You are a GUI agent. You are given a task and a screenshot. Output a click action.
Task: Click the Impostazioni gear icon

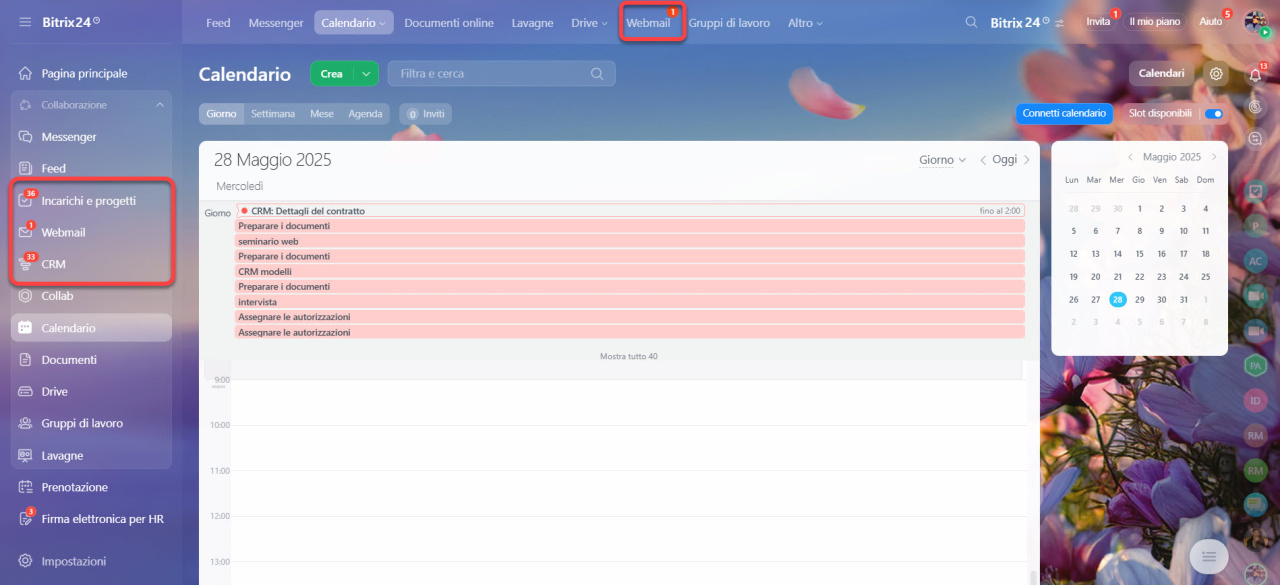tap(26, 561)
